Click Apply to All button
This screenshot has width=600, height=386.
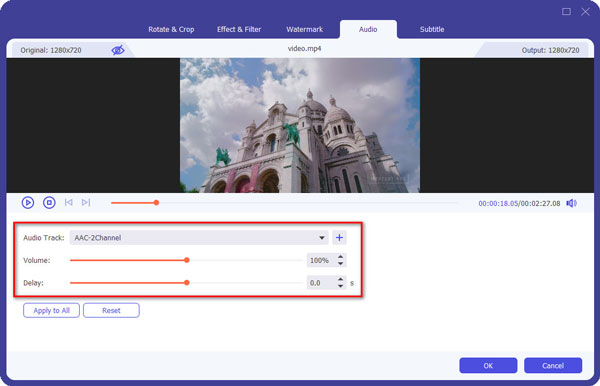point(51,310)
